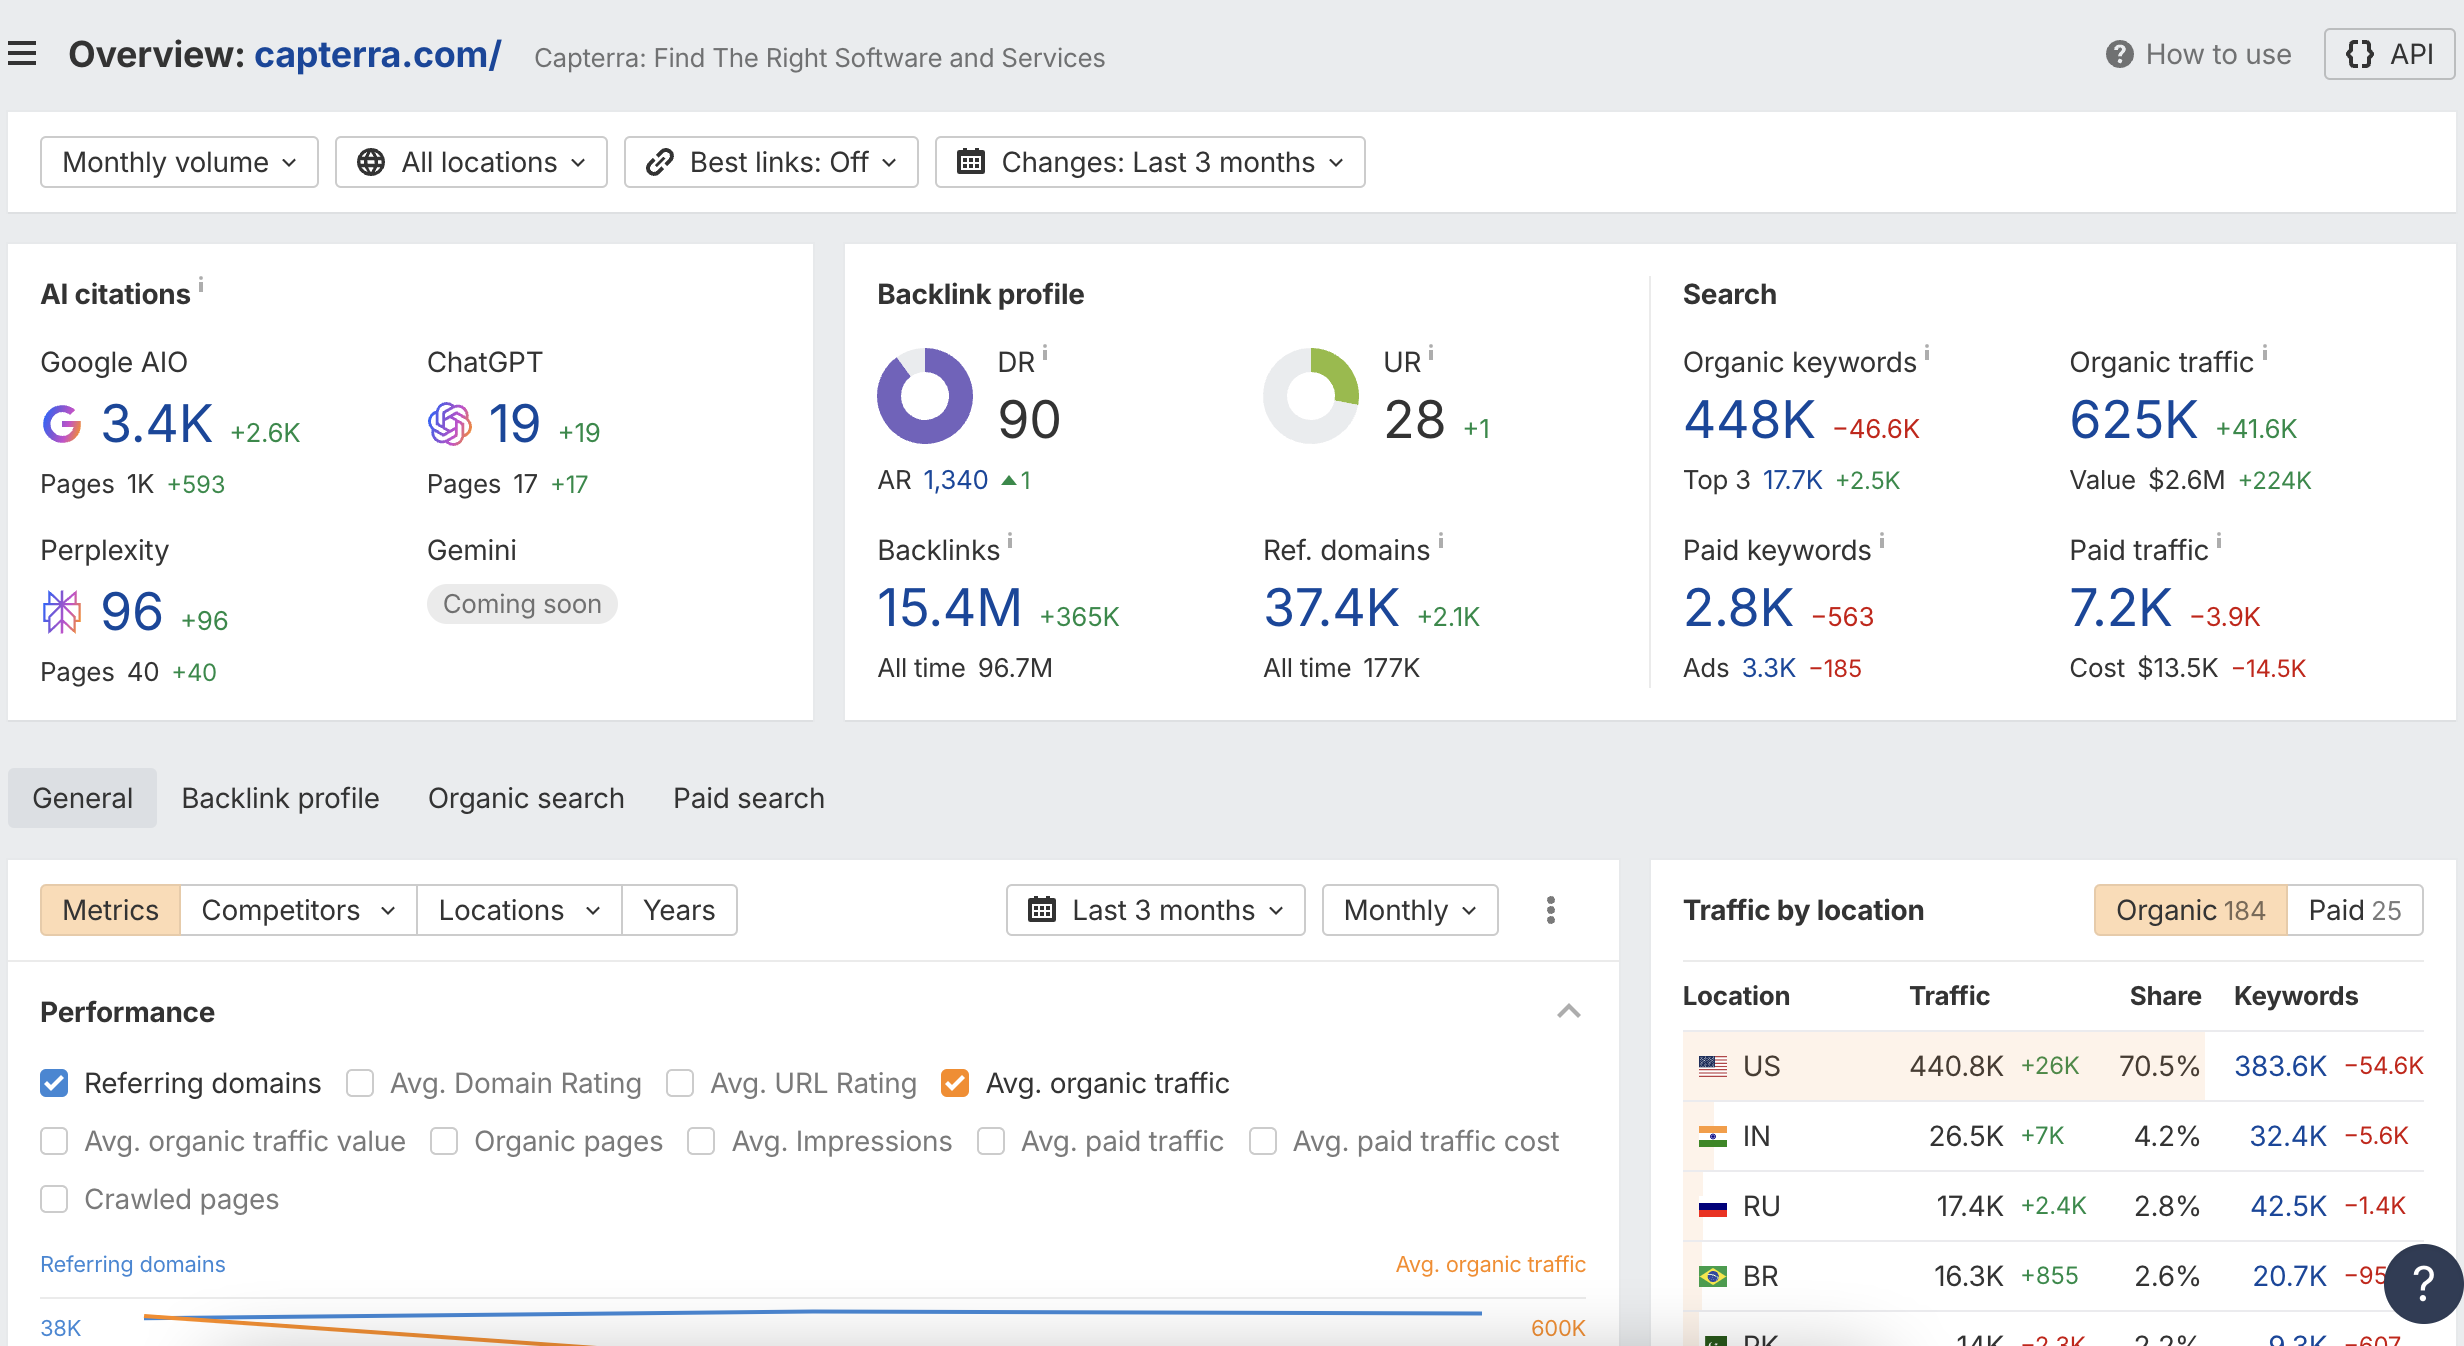Switch to the Backlink profile tab
Viewport: 2464px width, 1346px height.
point(280,798)
